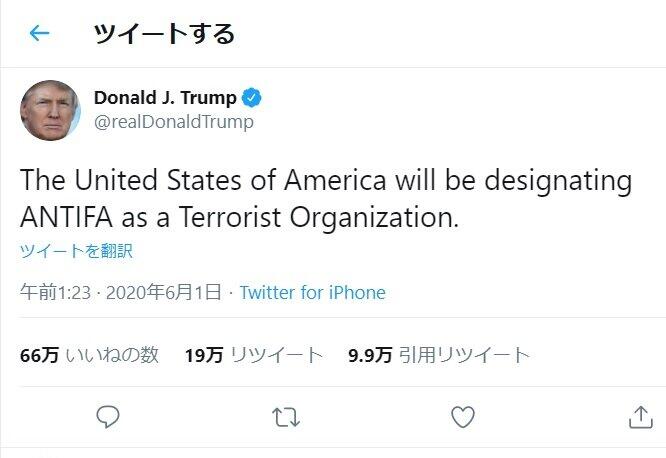Open the author's profile picture
The height and width of the screenshot is (458, 666).
50,110
